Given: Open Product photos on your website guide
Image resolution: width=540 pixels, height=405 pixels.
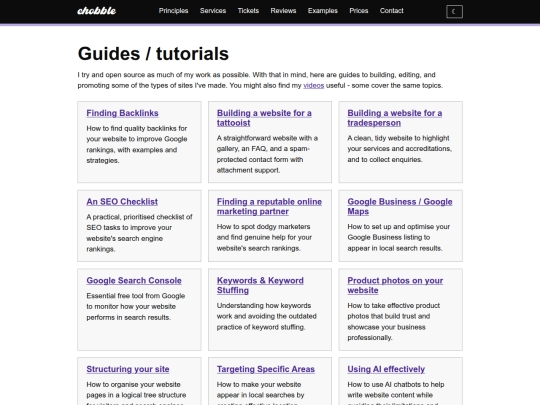Looking at the screenshot, I should tap(395, 285).
